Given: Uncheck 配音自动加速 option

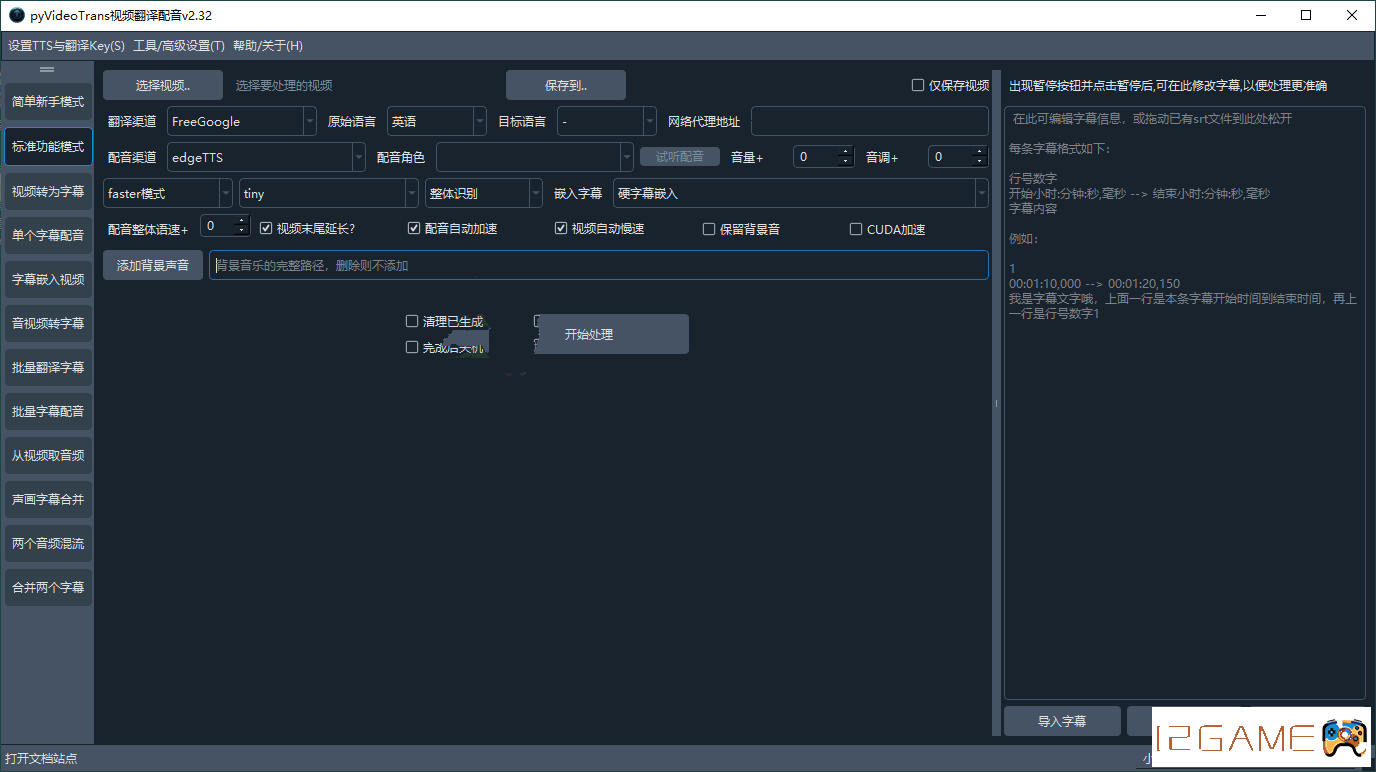Looking at the screenshot, I should click(414, 229).
